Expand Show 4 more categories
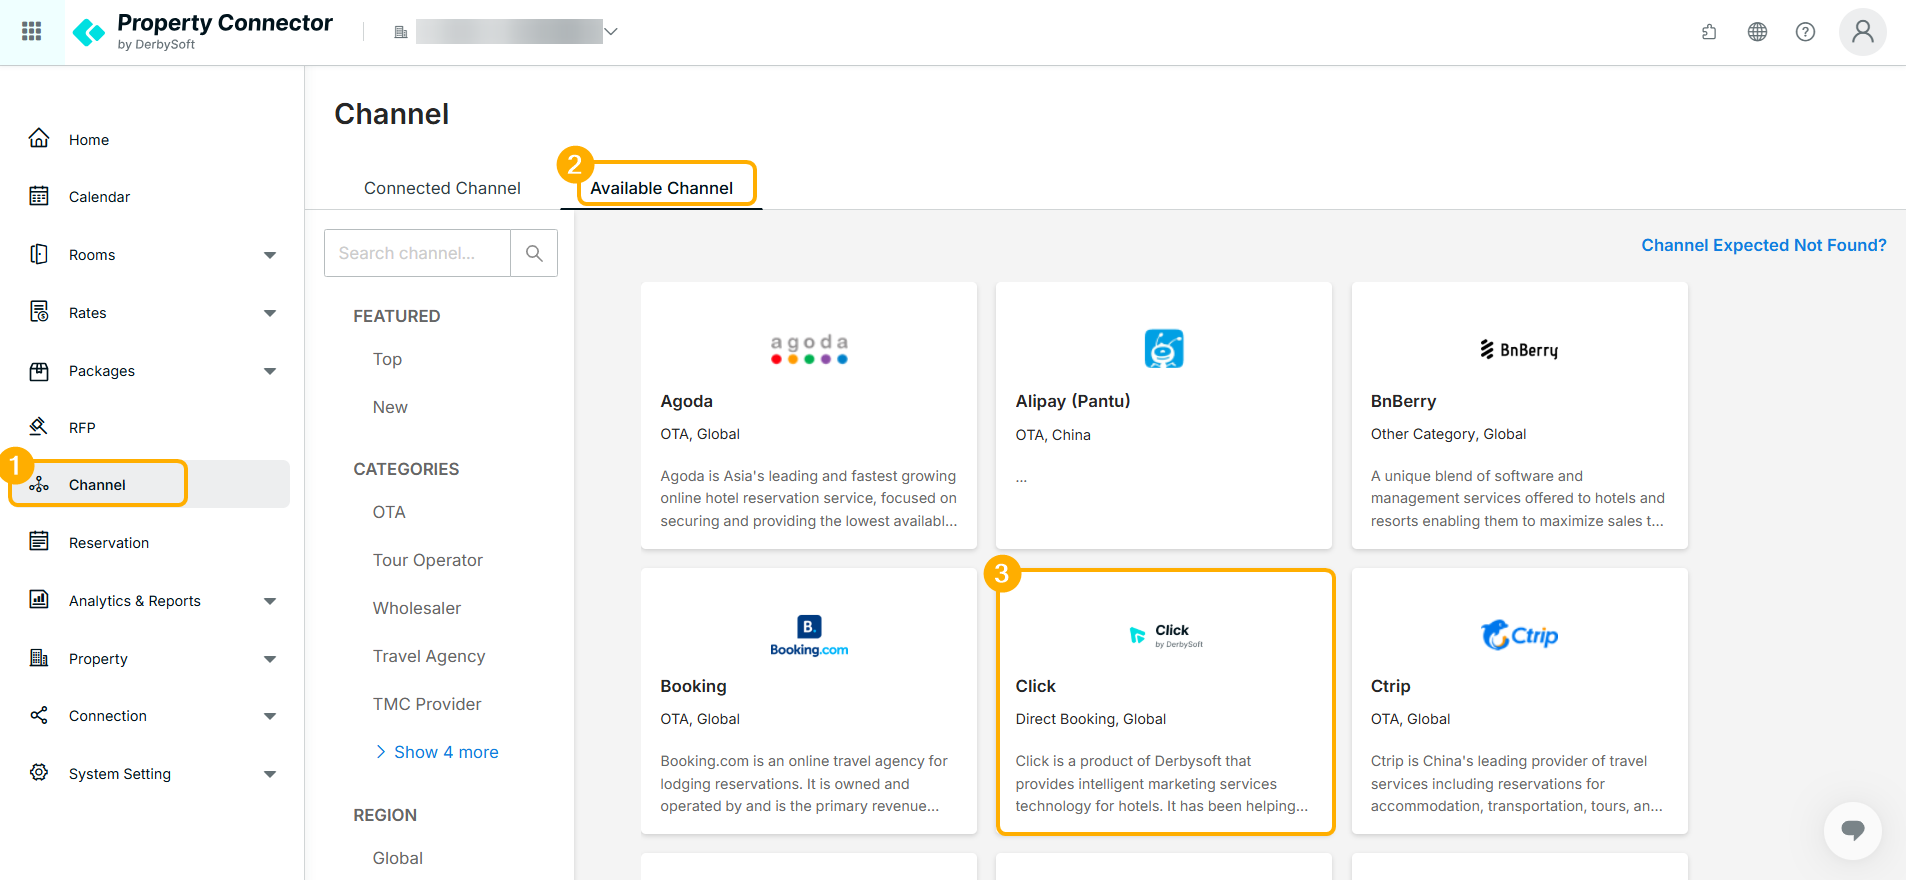1908x880 pixels. [436, 752]
